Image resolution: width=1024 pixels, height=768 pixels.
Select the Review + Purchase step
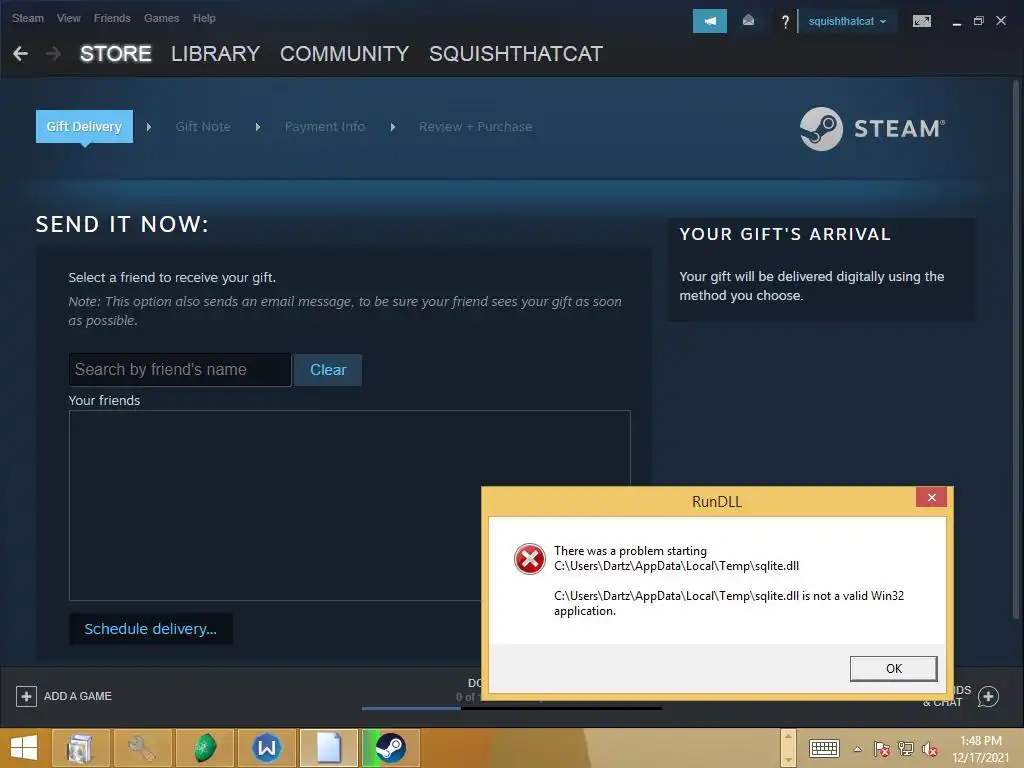pyautogui.click(x=475, y=127)
